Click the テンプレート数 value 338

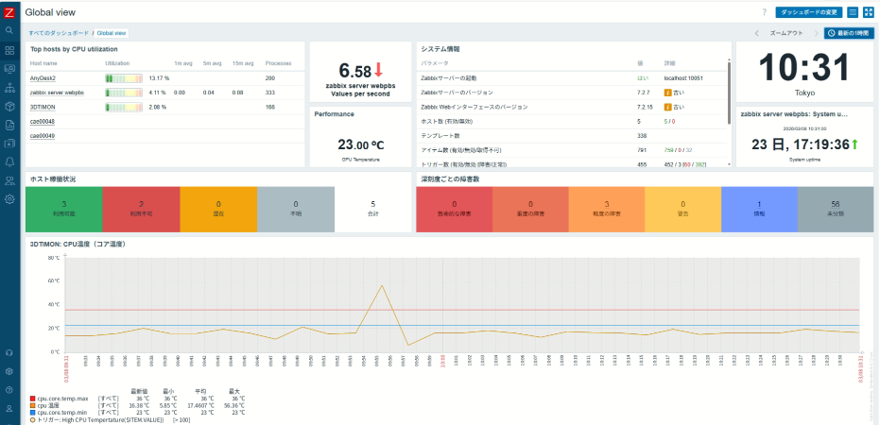pyautogui.click(x=642, y=136)
